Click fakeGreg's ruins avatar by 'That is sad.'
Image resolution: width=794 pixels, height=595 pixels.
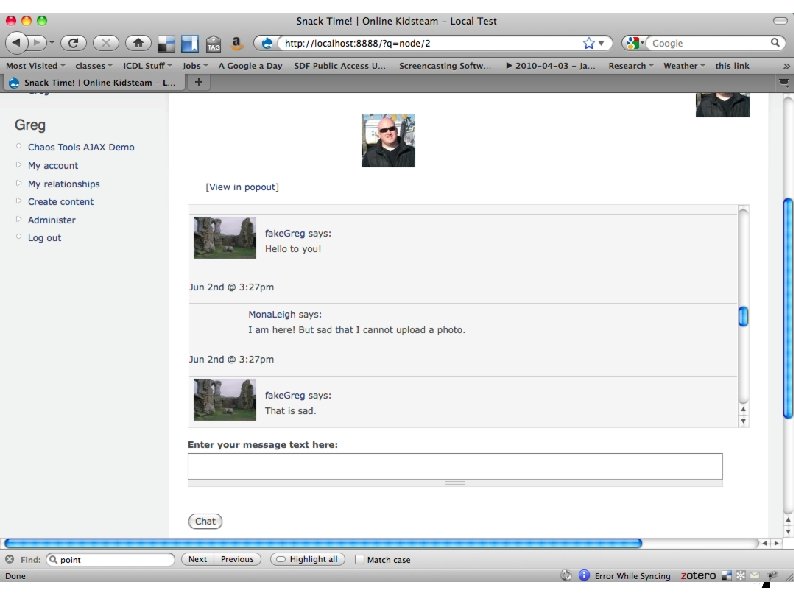pos(225,400)
